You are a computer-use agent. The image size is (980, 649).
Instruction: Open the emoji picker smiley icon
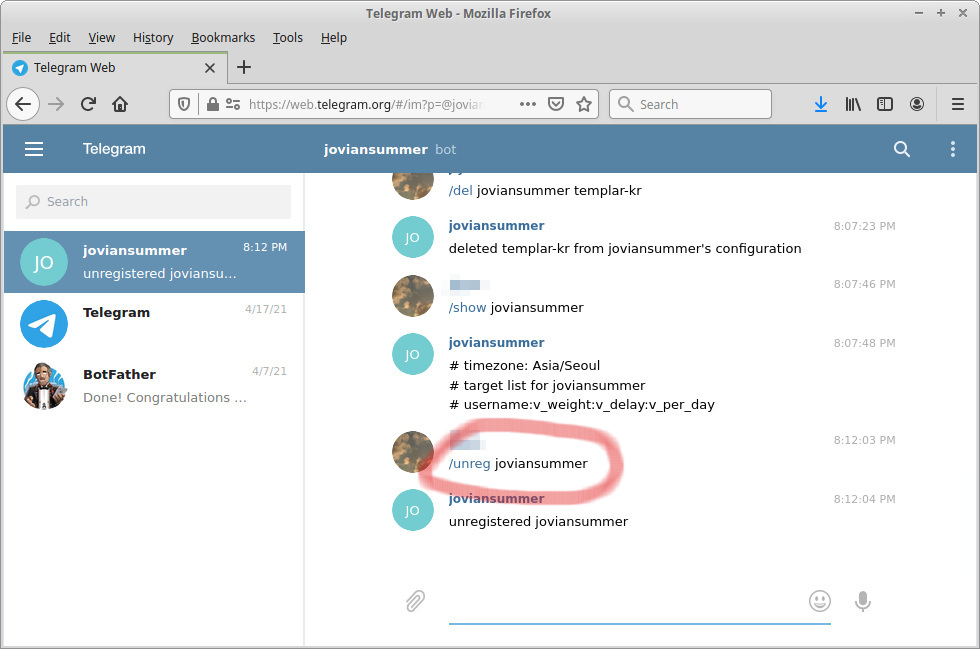pos(819,601)
